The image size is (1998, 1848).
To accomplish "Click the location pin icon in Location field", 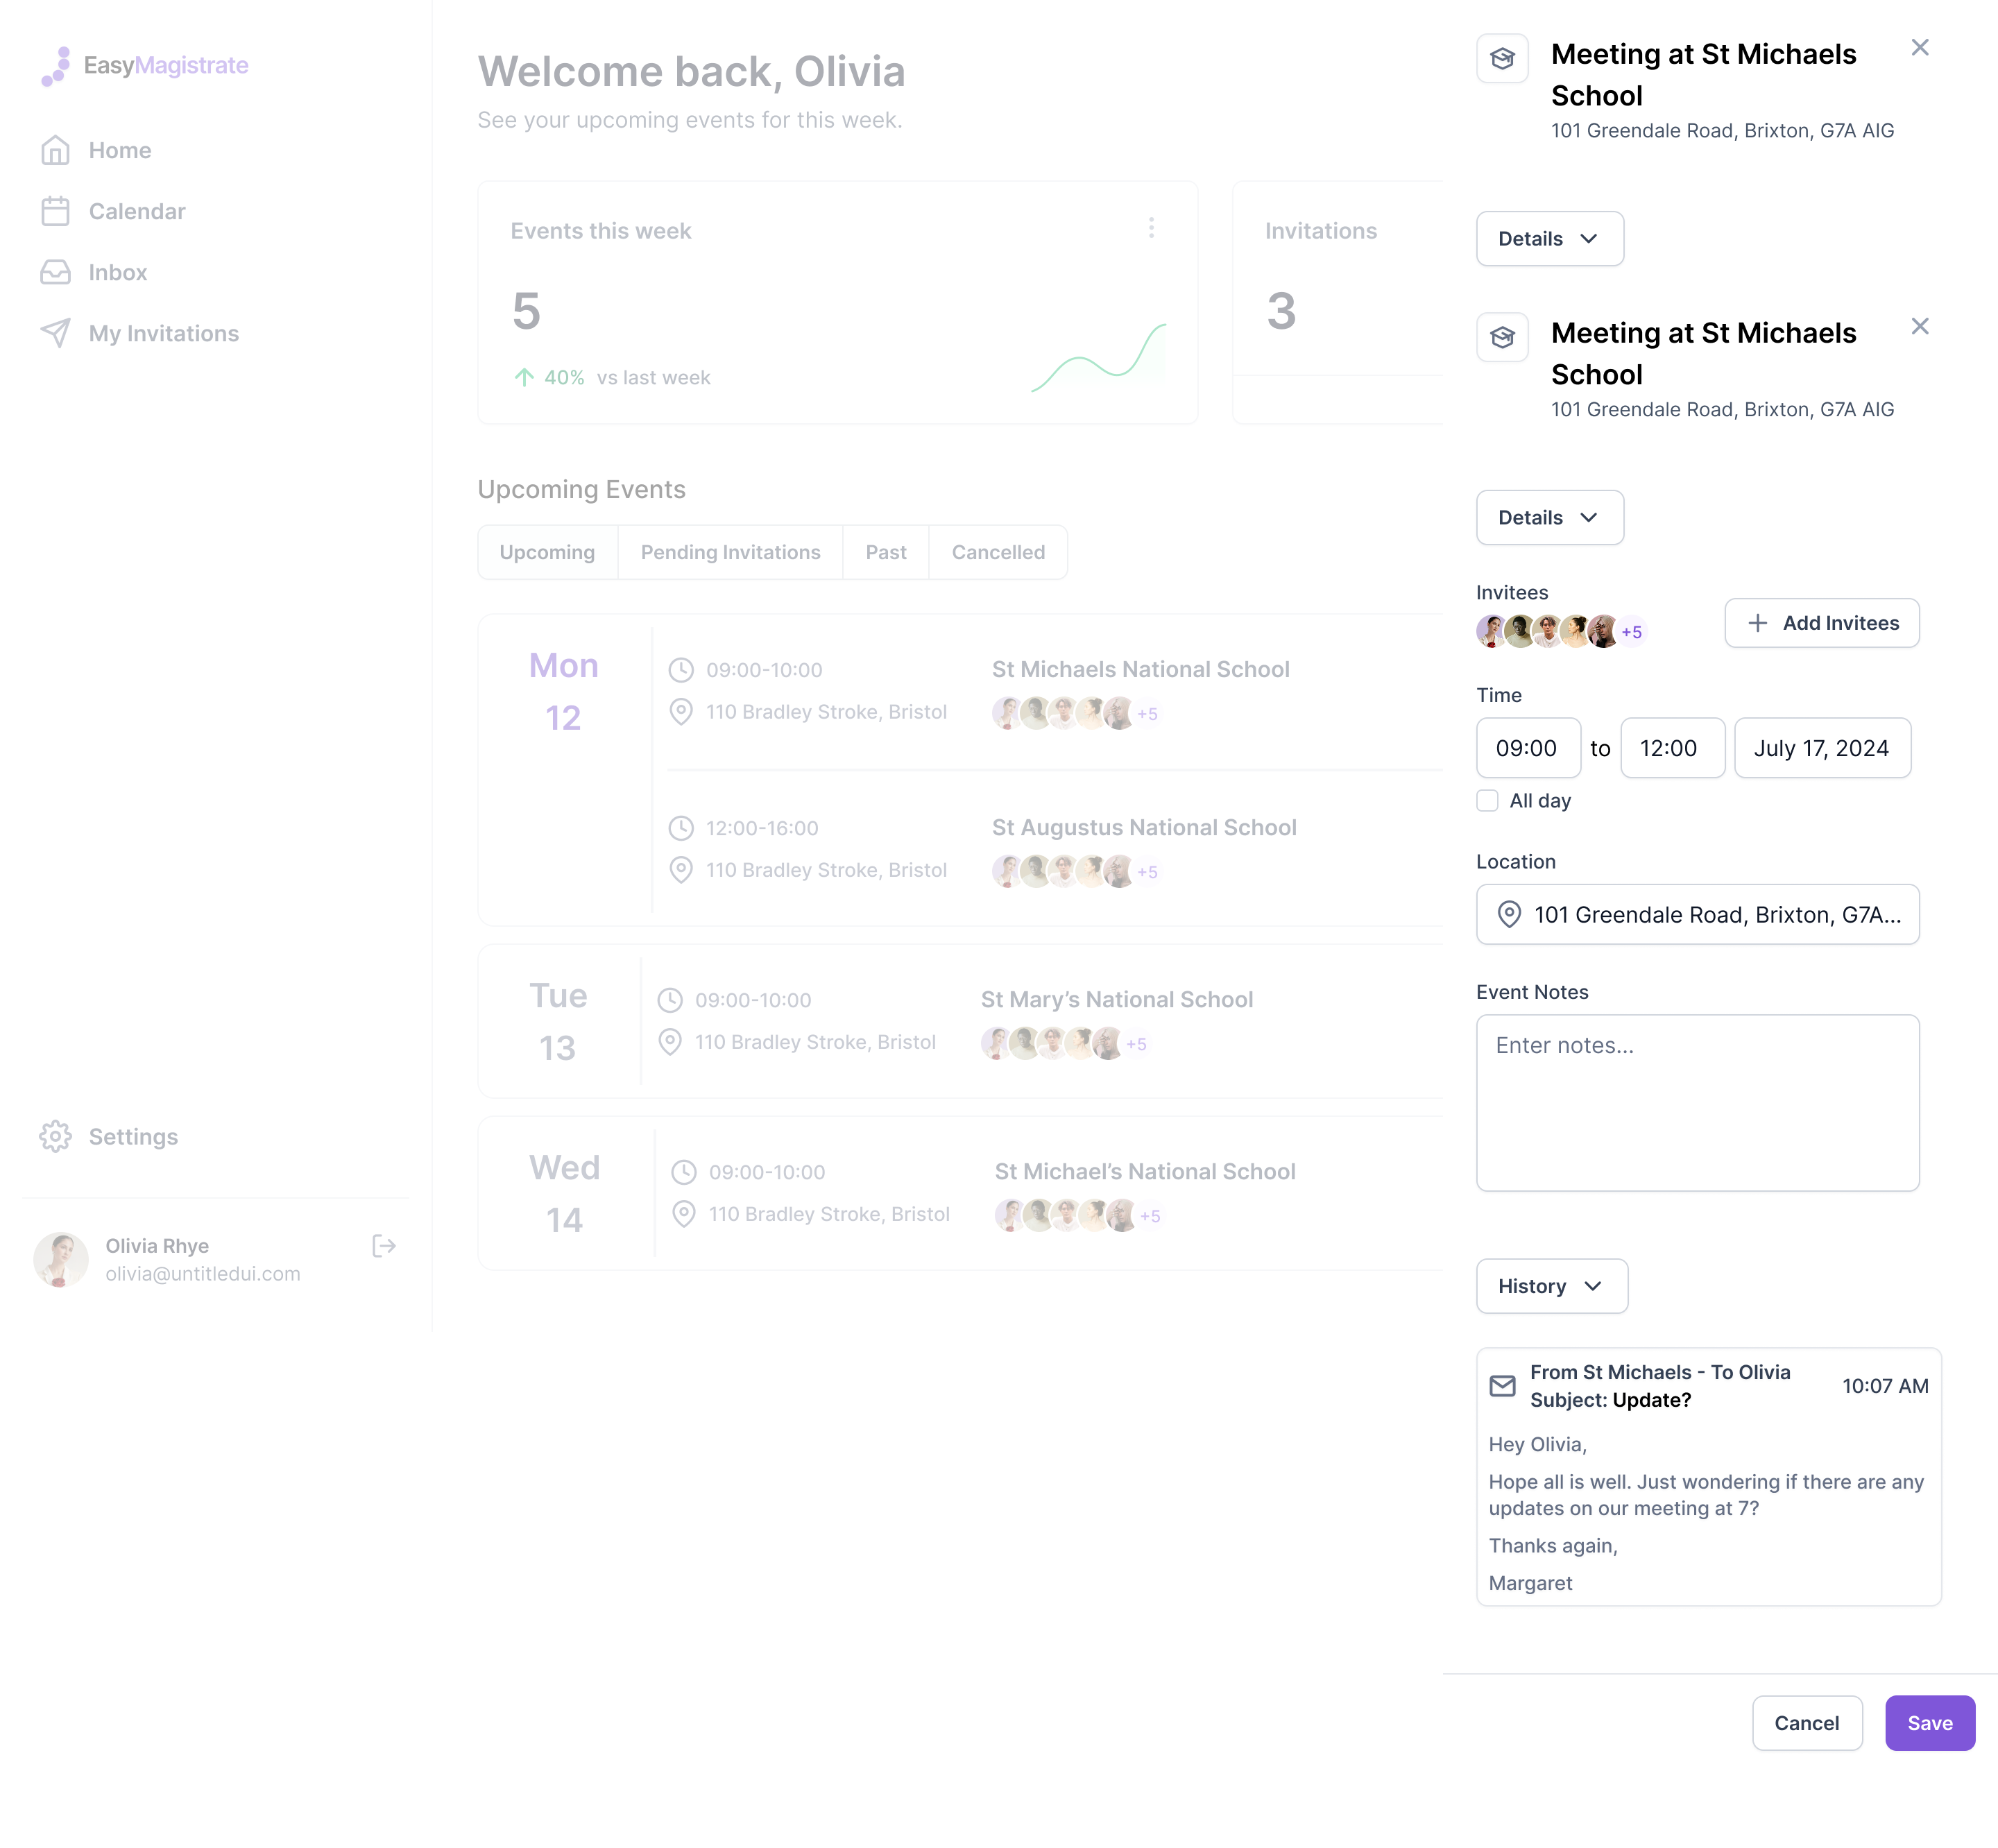I will [1509, 914].
